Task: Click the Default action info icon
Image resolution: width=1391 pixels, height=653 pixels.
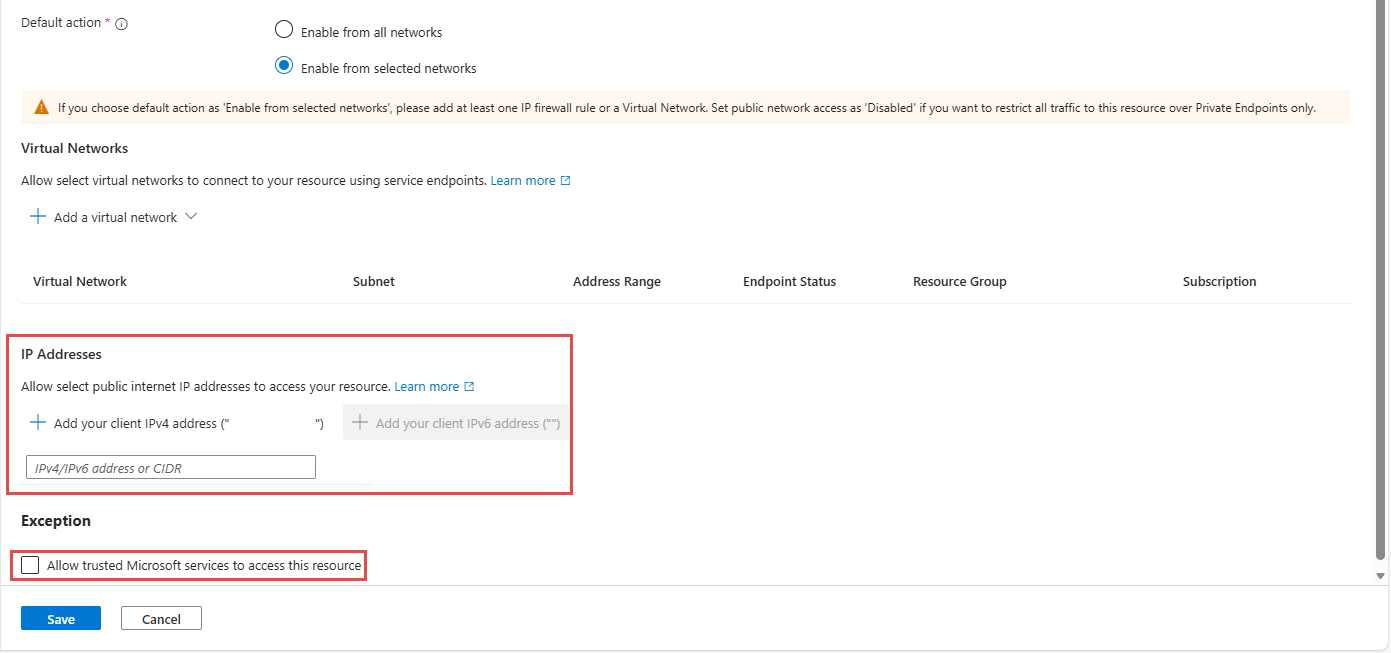Action: pos(122,24)
